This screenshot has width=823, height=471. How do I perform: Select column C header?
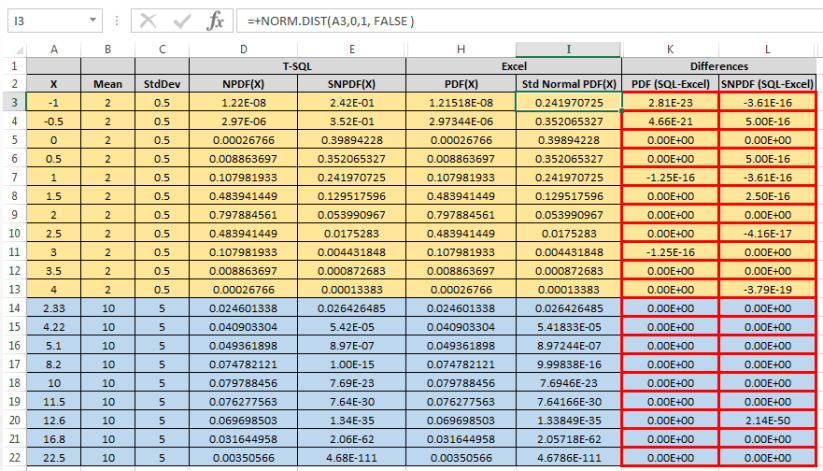point(162,49)
